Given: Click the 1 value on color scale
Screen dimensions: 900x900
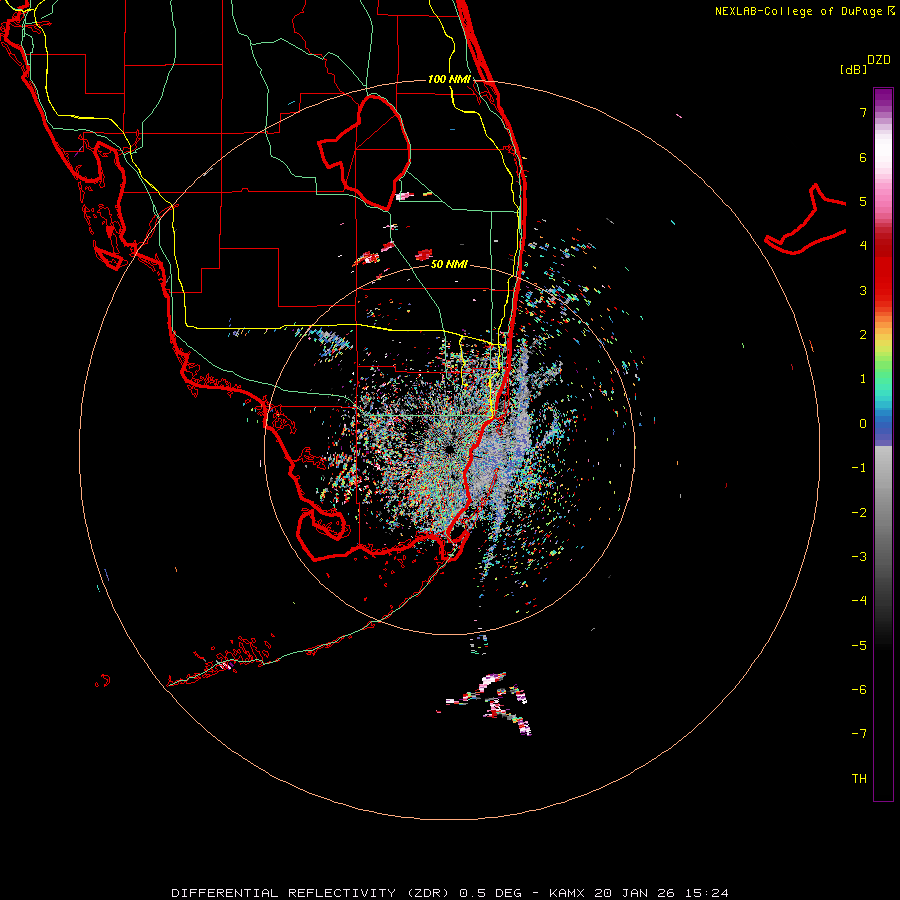Looking at the screenshot, I should coord(863,379).
